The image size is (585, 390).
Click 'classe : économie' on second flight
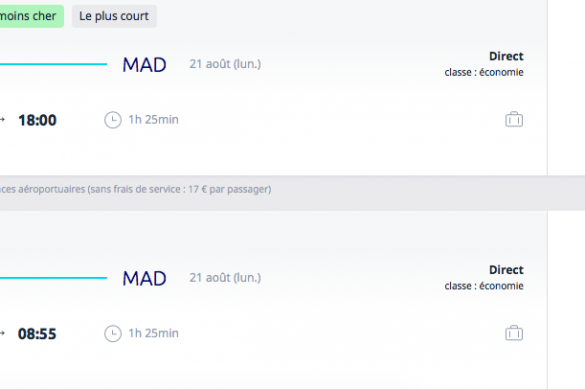484,286
